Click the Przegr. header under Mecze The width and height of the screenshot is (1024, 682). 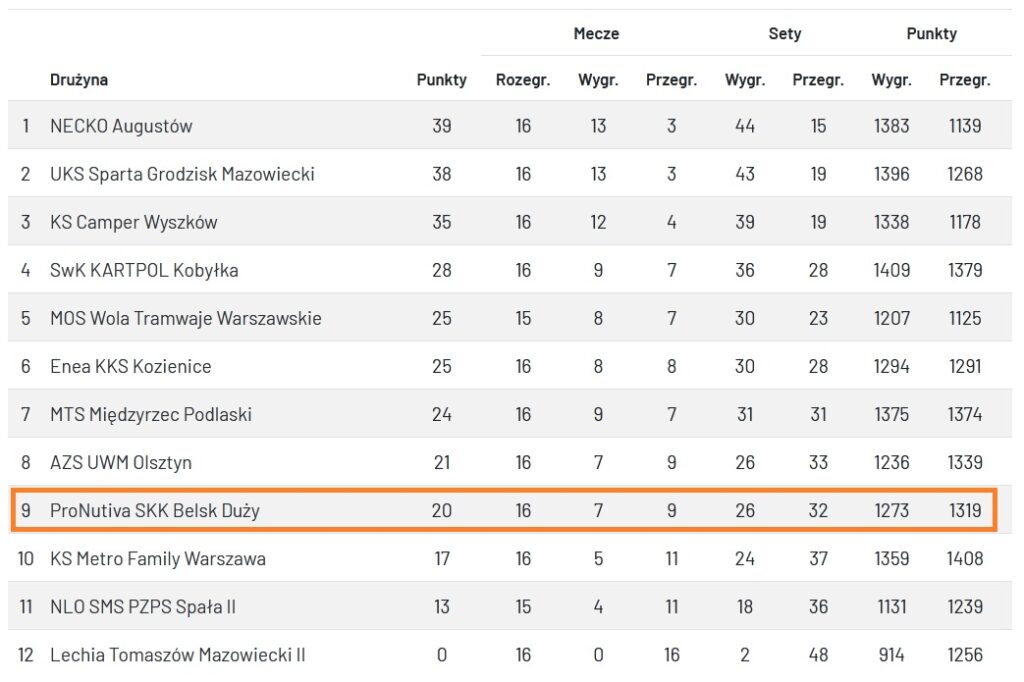(671, 80)
